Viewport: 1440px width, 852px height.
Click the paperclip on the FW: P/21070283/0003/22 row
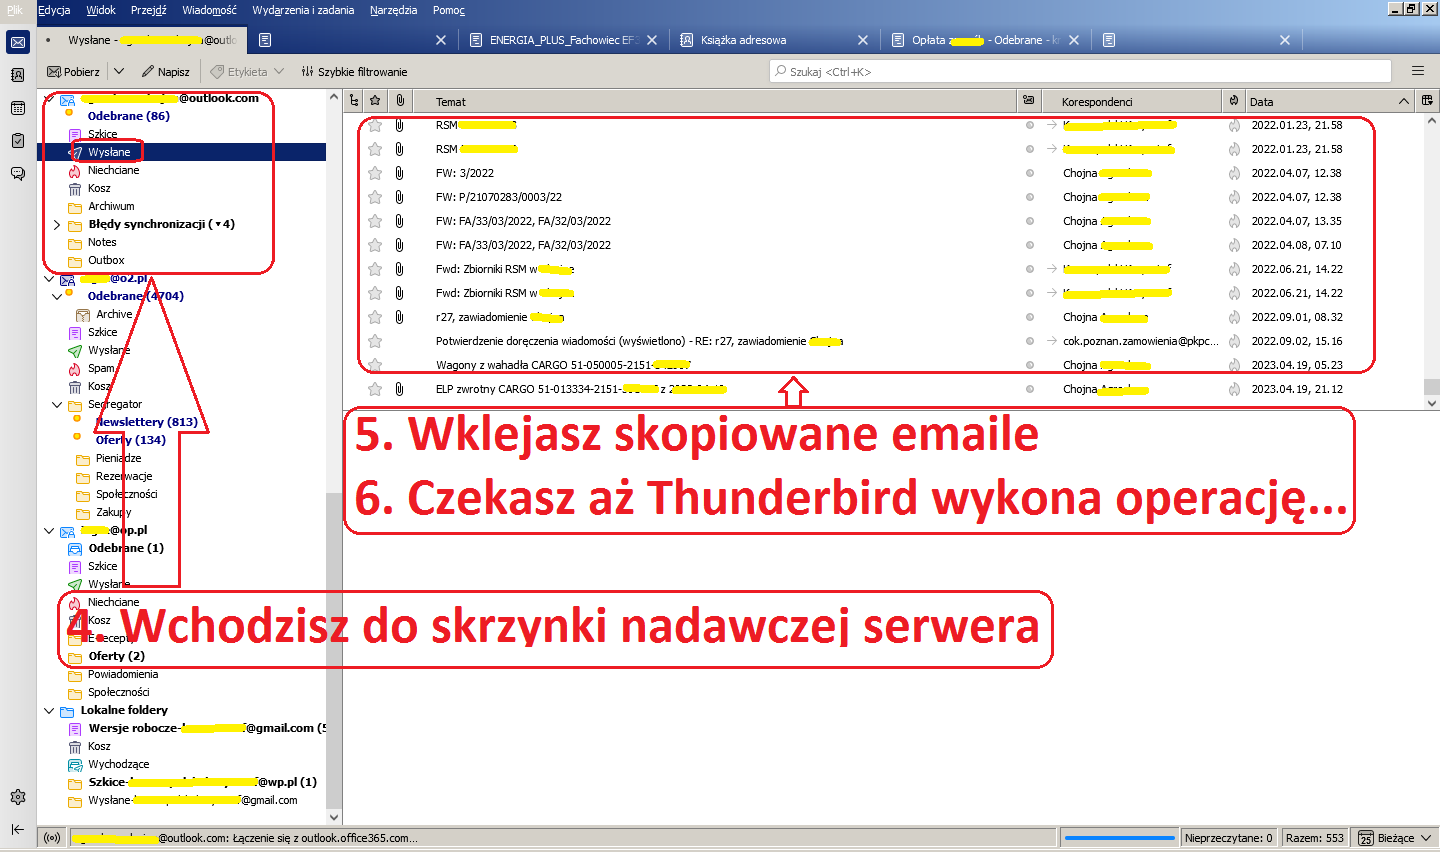(399, 197)
